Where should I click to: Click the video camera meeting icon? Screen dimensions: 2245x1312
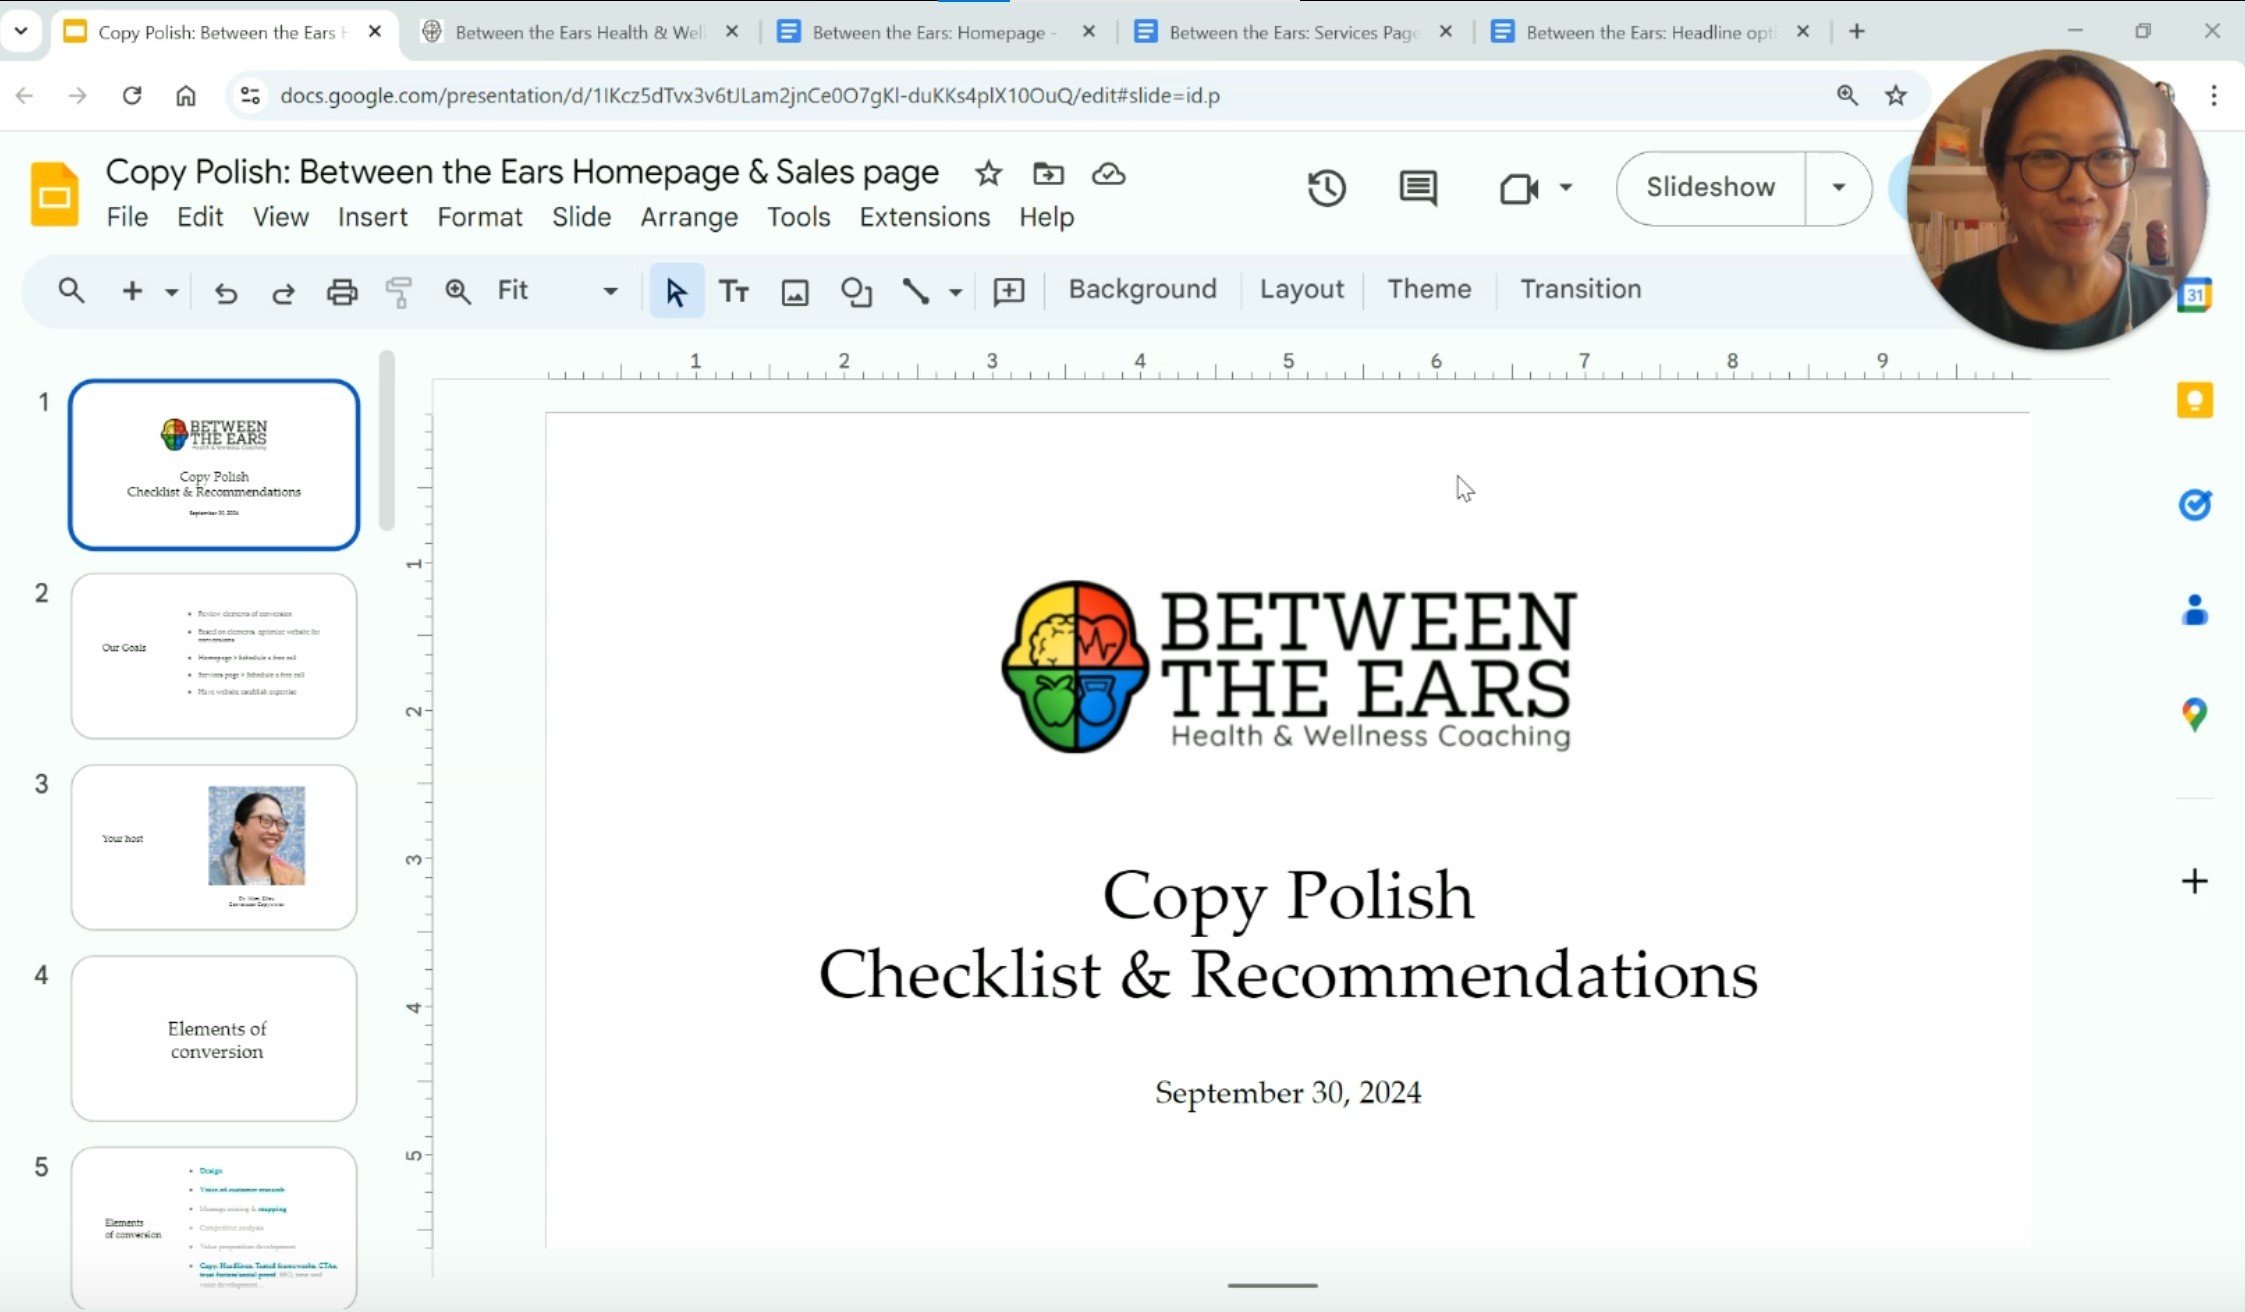coord(1518,188)
